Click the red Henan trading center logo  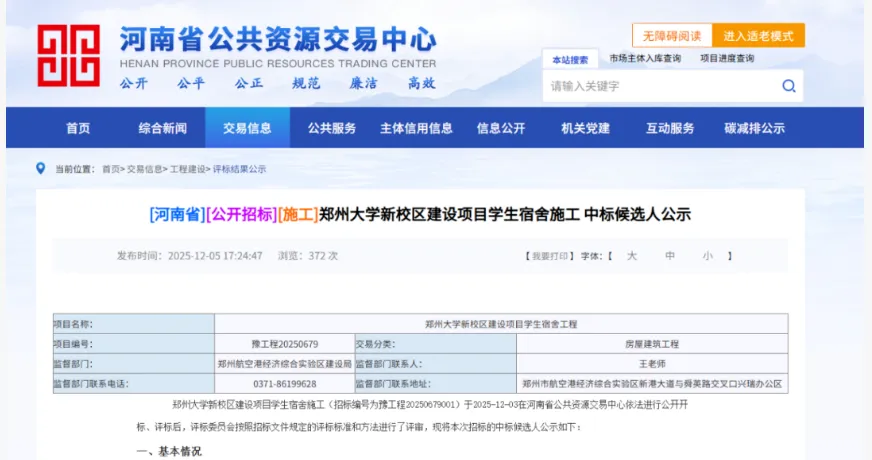[68, 56]
